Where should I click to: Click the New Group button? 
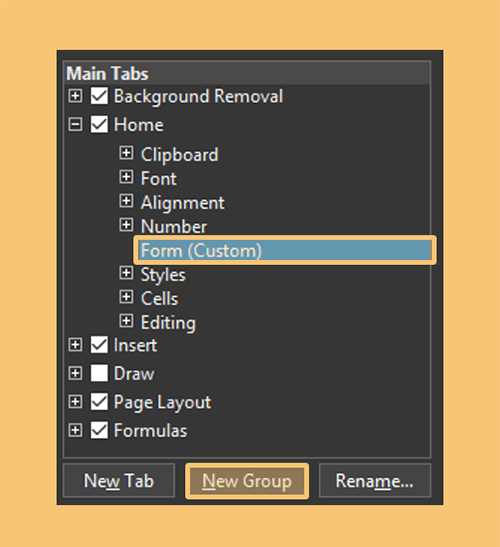tap(247, 481)
